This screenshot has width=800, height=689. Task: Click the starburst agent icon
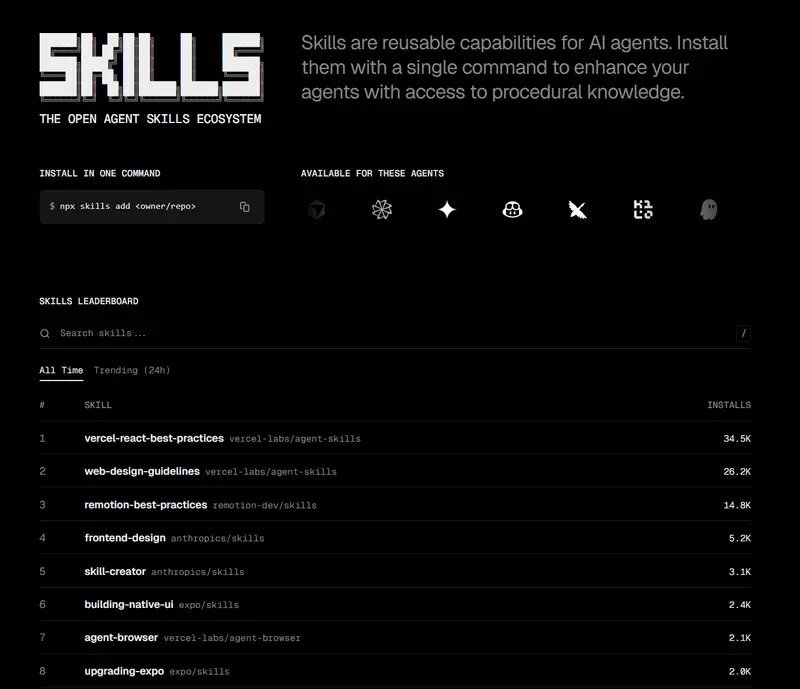tap(382, 210)
